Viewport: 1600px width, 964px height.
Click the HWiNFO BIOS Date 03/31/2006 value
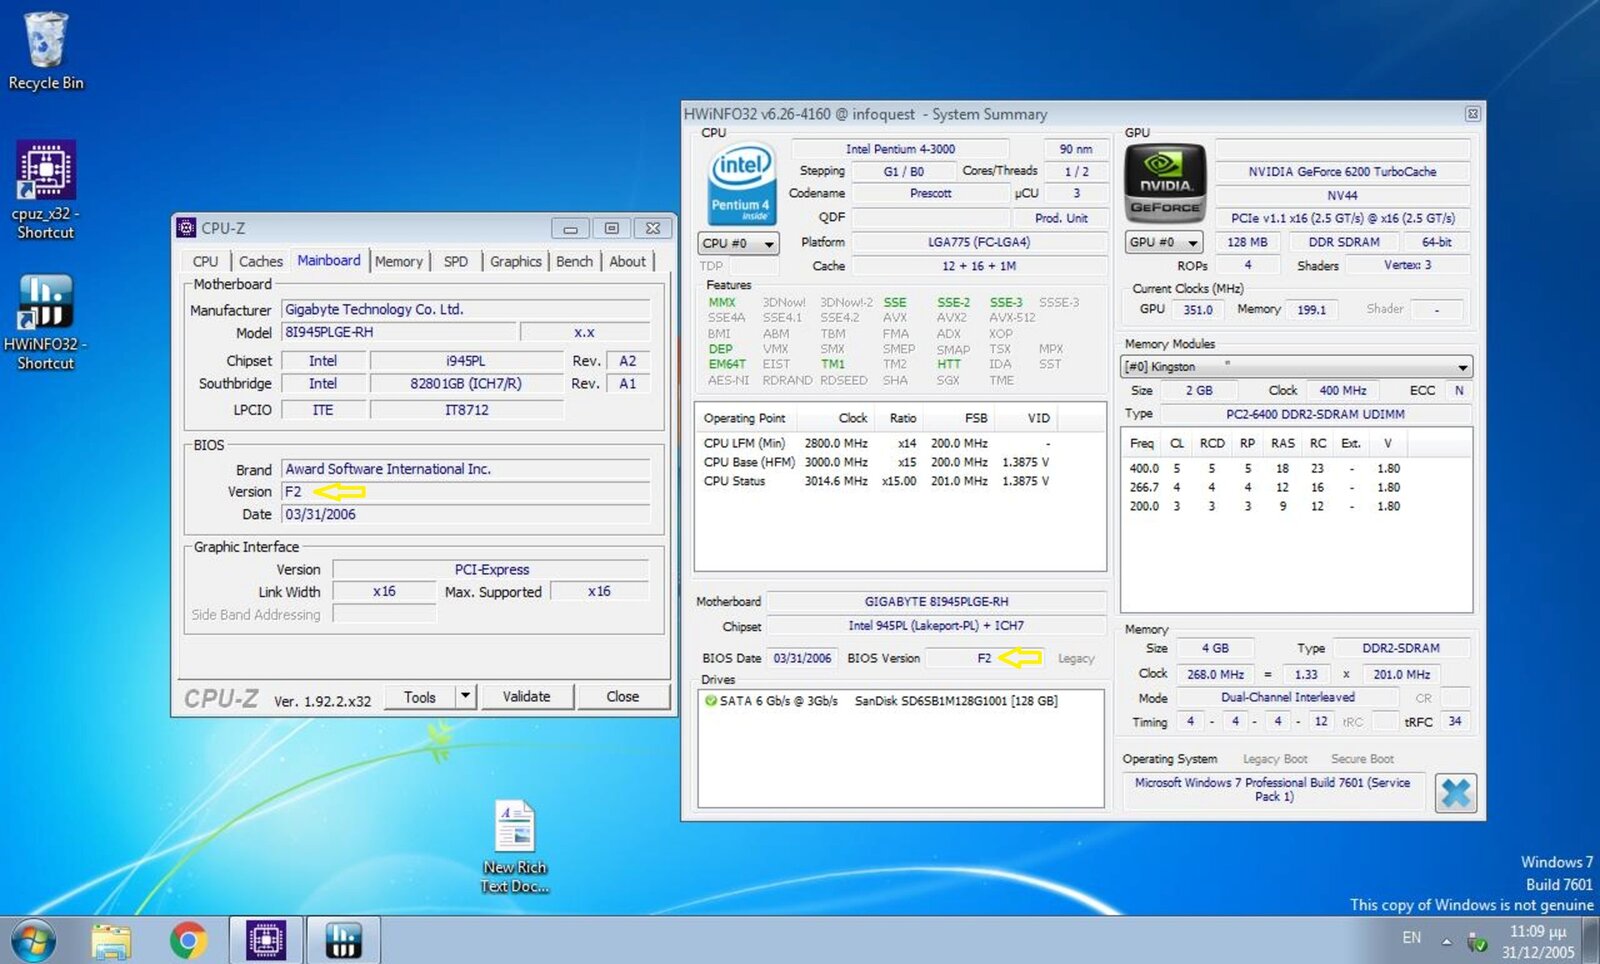click(802, 658)
